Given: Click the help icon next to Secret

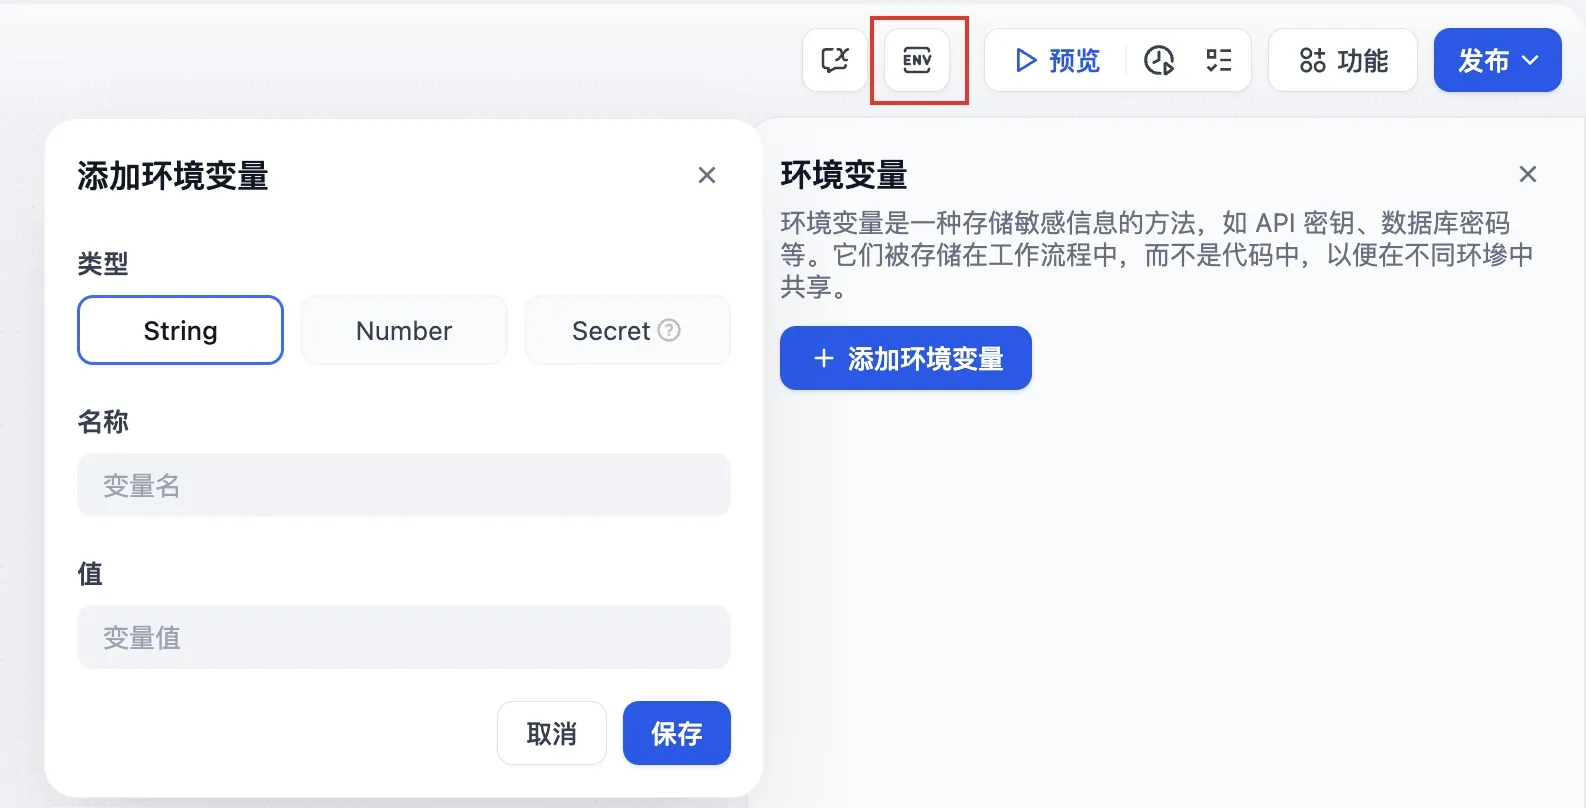Looking at the screenshot, I should point(669,330).
